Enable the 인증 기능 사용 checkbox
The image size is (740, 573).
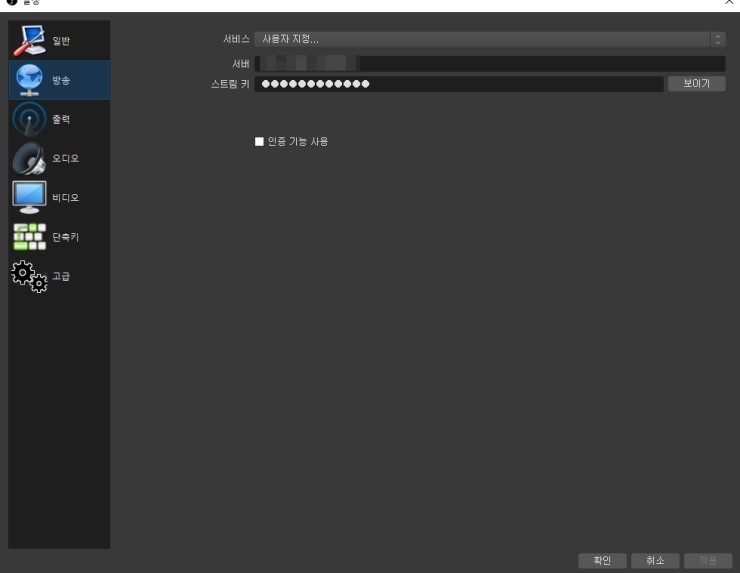click(259, 142)
